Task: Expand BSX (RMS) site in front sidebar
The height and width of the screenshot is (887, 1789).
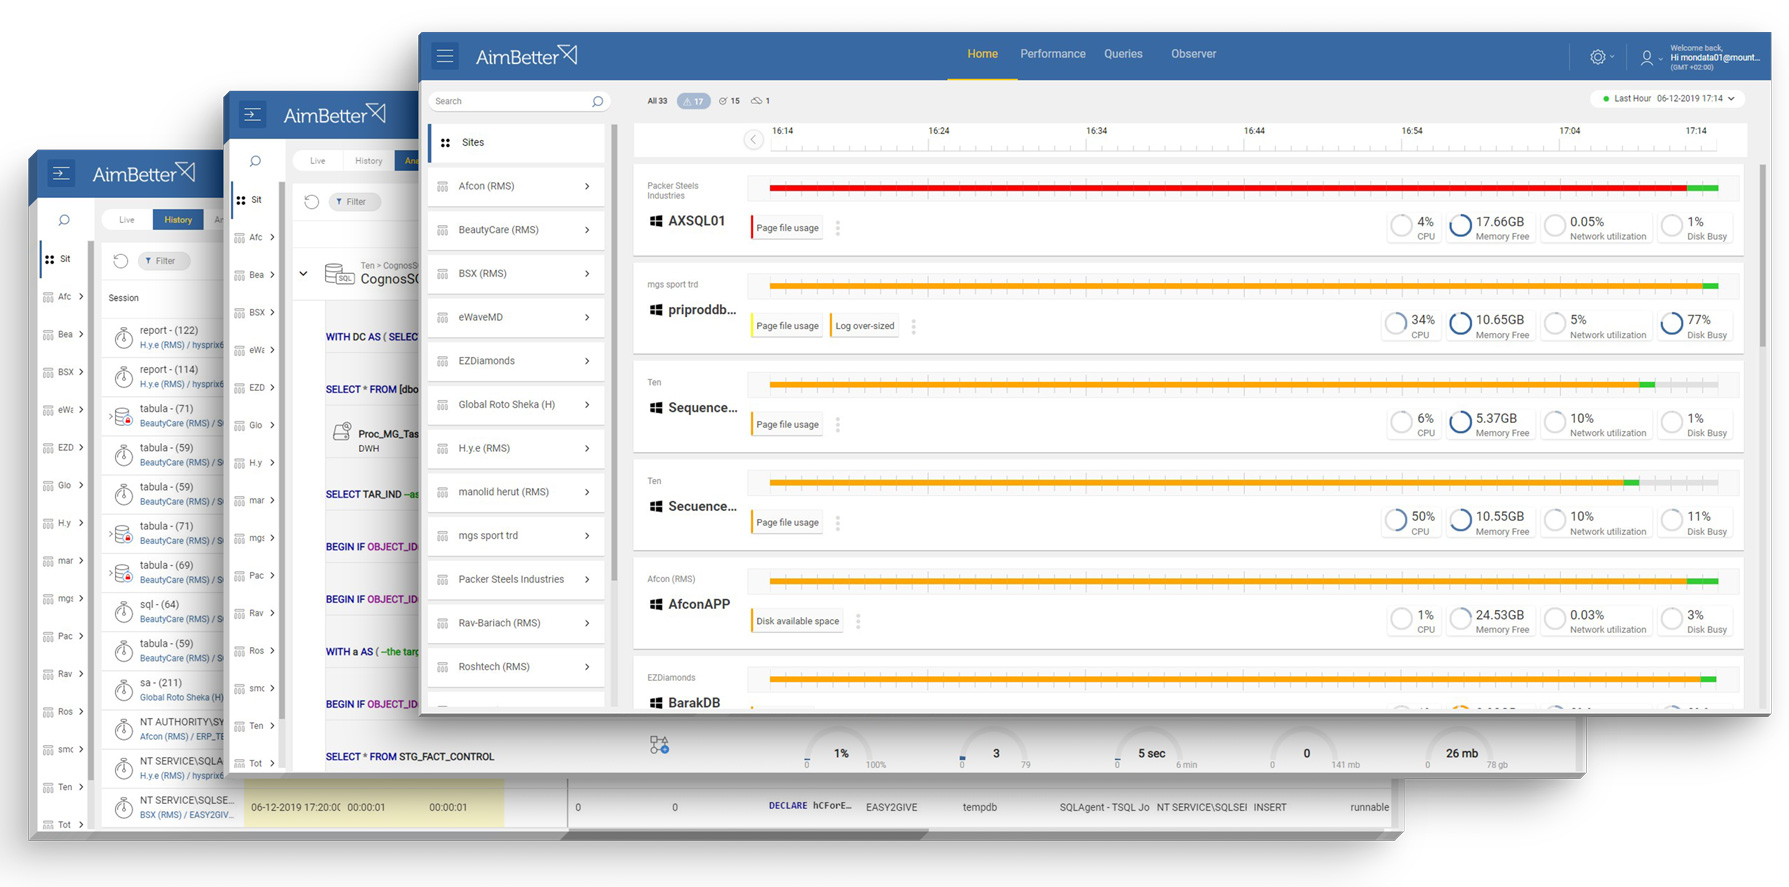Action: 587,274
